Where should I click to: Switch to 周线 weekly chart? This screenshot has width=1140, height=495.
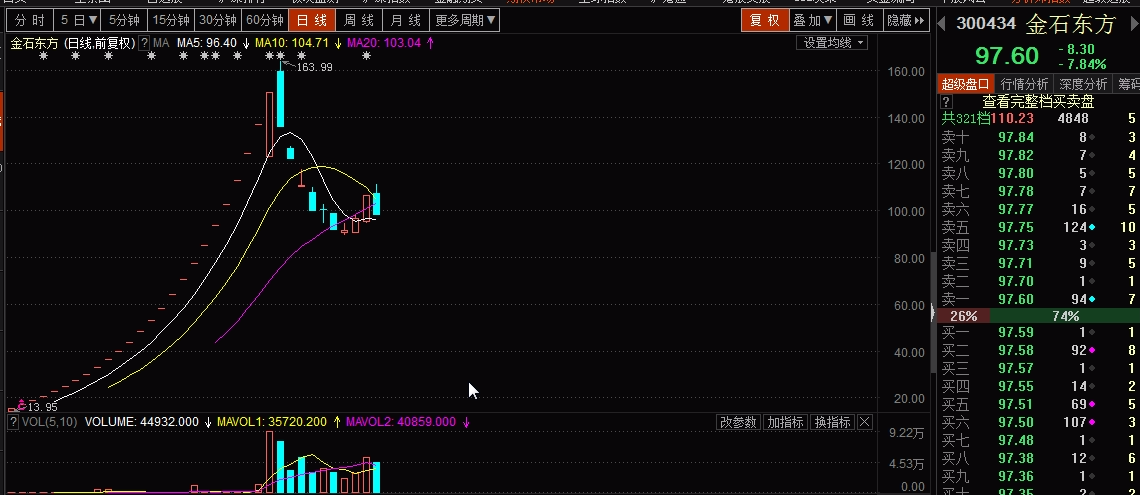tap(359, 20)
